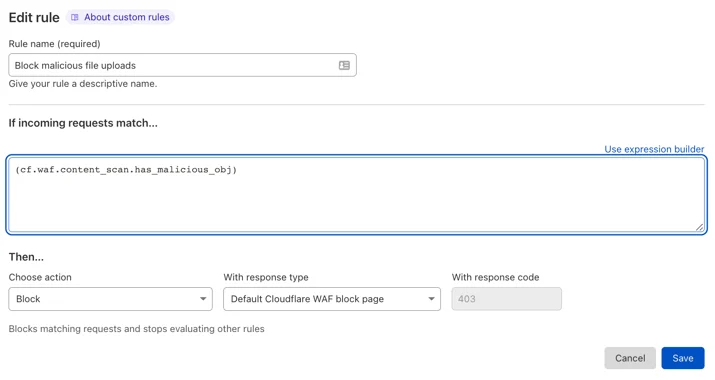This screenshot has height=380, width=715.
Task: Click the With response code label
Action: pyautogui.click(x=495, y=277)
